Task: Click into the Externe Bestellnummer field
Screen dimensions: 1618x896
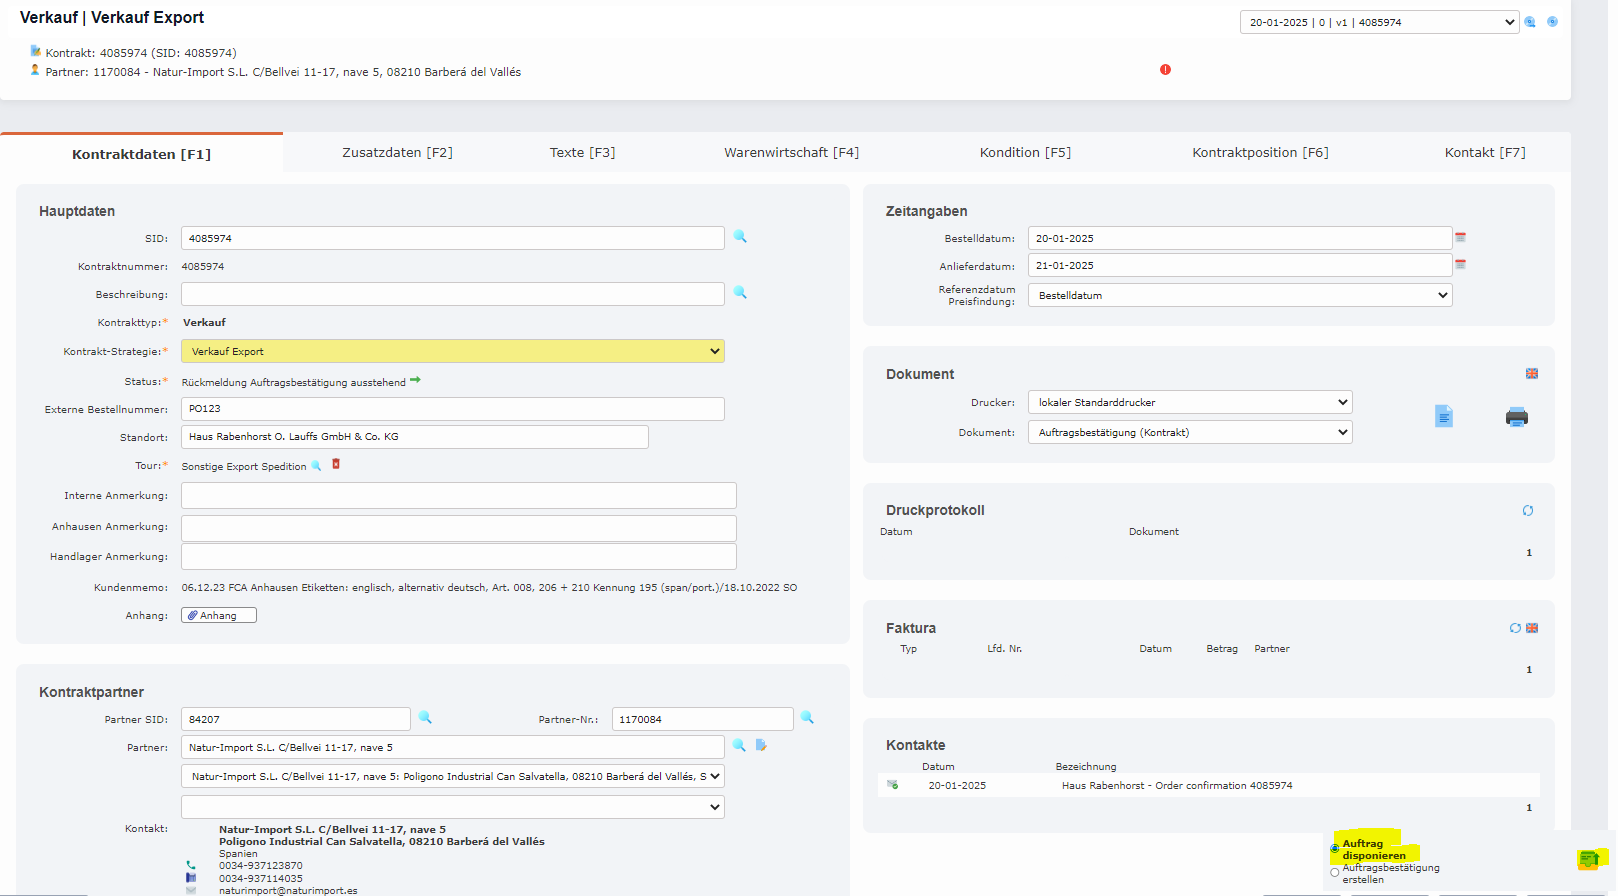Action: pos(452,409)
